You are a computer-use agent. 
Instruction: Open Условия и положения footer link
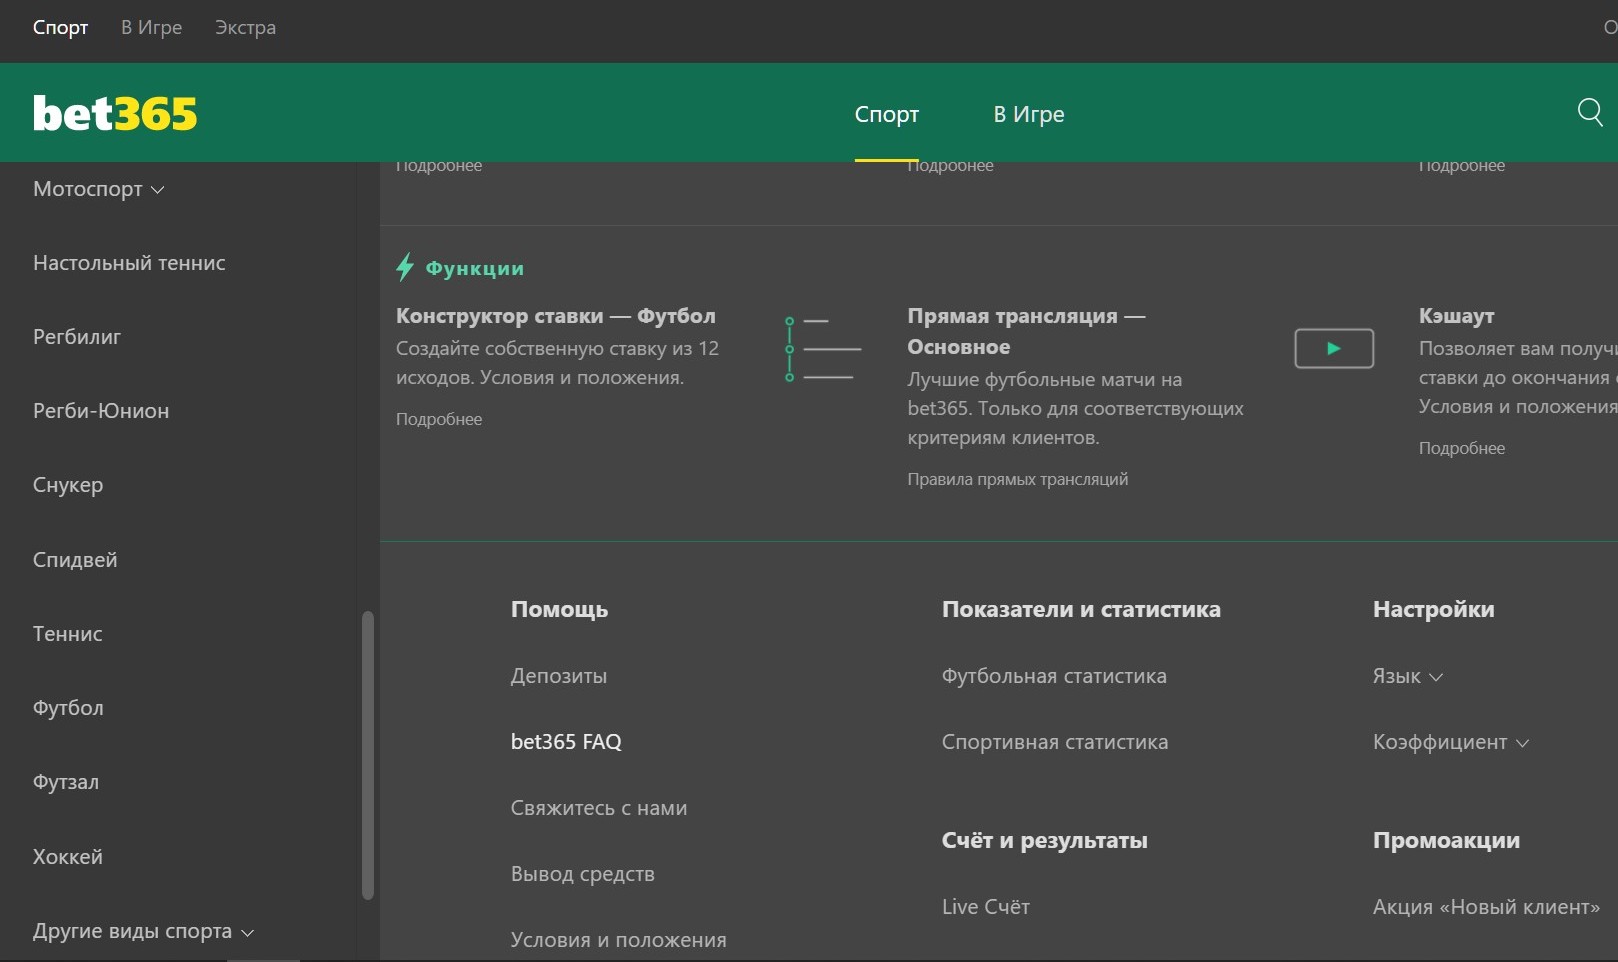click(x=619, y=940)
